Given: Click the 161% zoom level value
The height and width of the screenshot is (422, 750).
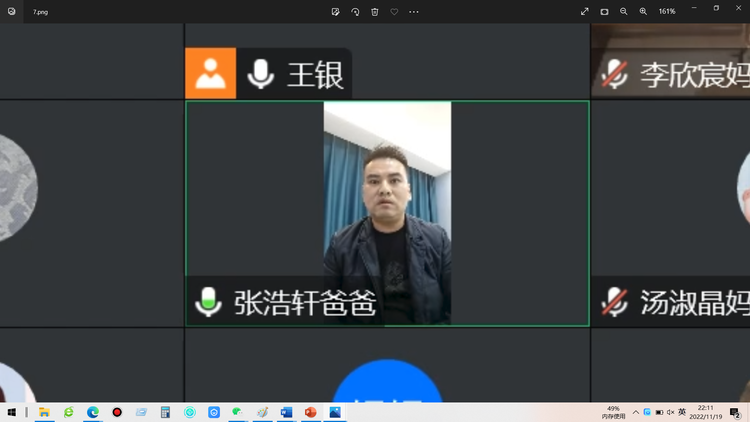Looking at the screenshot, I should [x=667, y=11].
